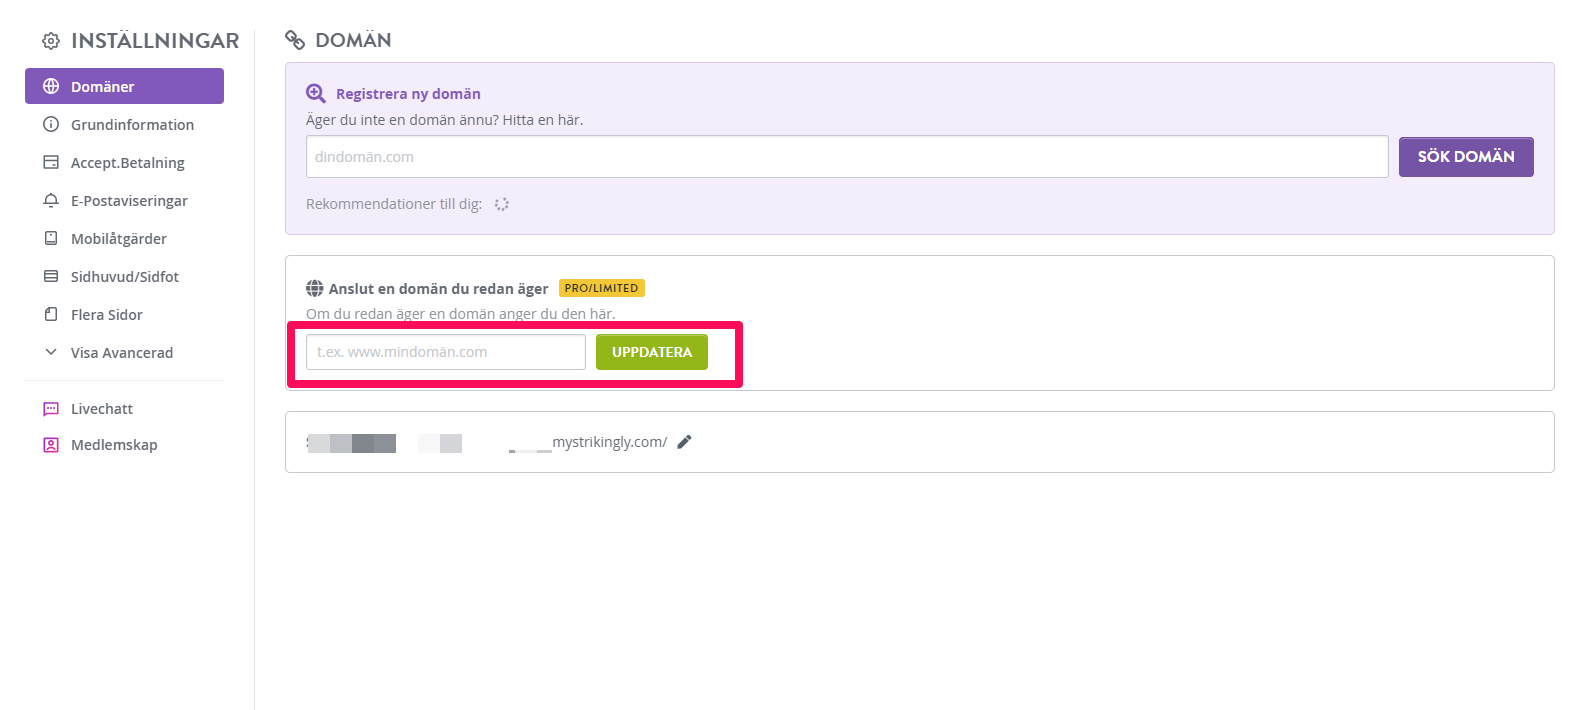Click the DOMÄN heading text
The height and width of the screenshot is (710, 1589).
click(354, 40)
